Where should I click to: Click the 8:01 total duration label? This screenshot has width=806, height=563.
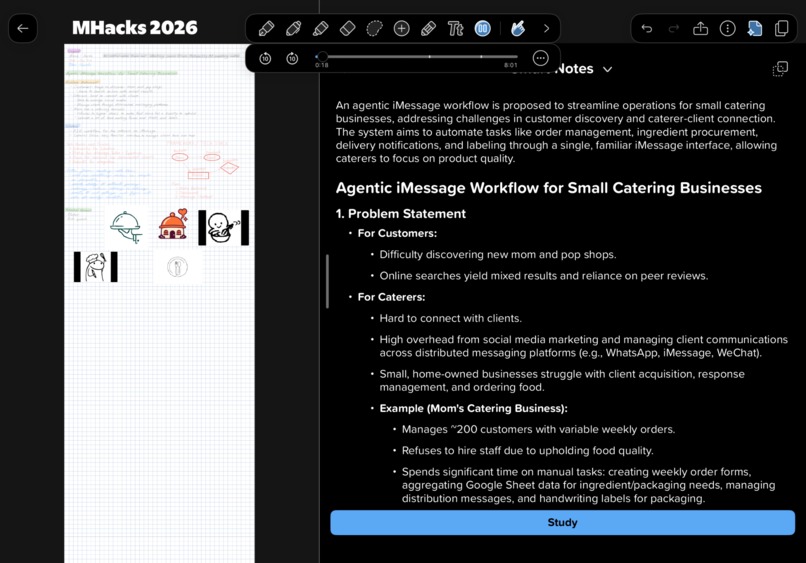(510, 65)
